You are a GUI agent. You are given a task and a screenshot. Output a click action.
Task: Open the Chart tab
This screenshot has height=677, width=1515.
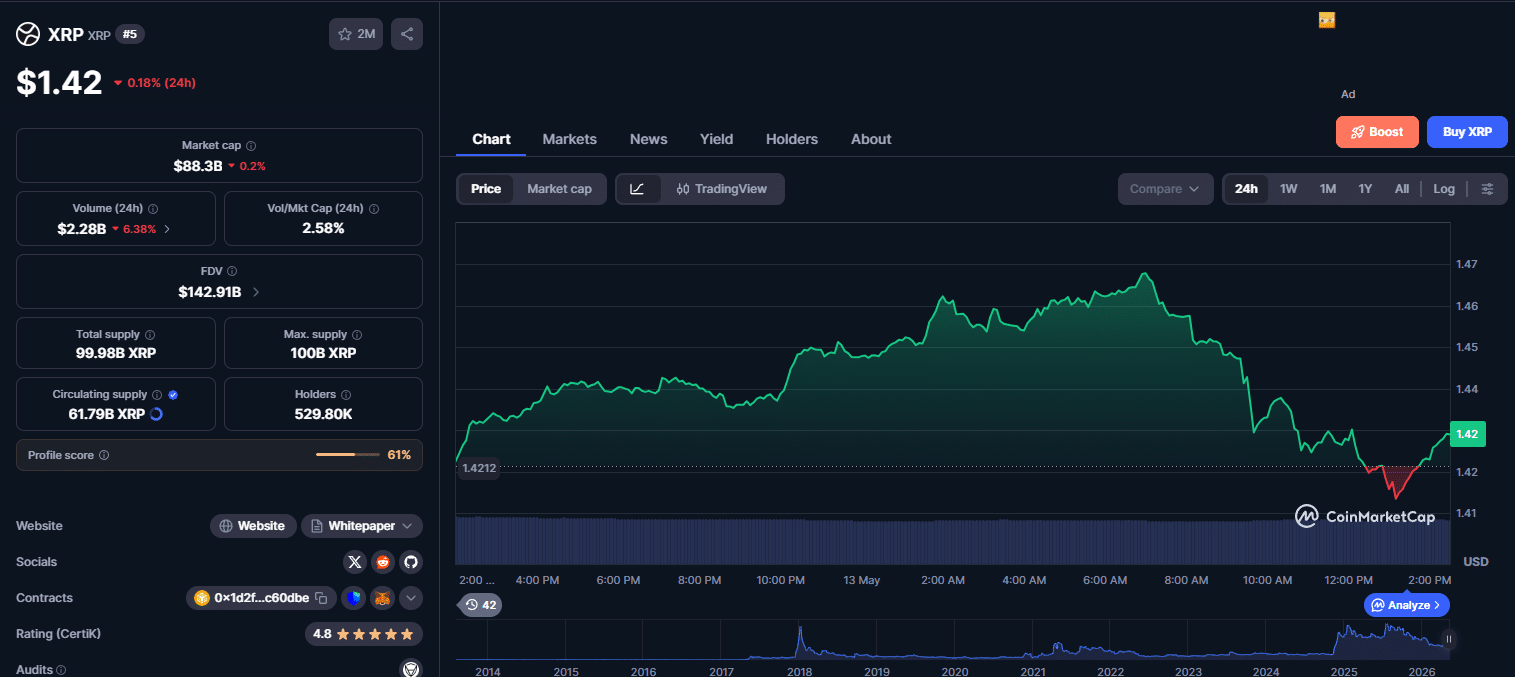[x=491, y=139]
